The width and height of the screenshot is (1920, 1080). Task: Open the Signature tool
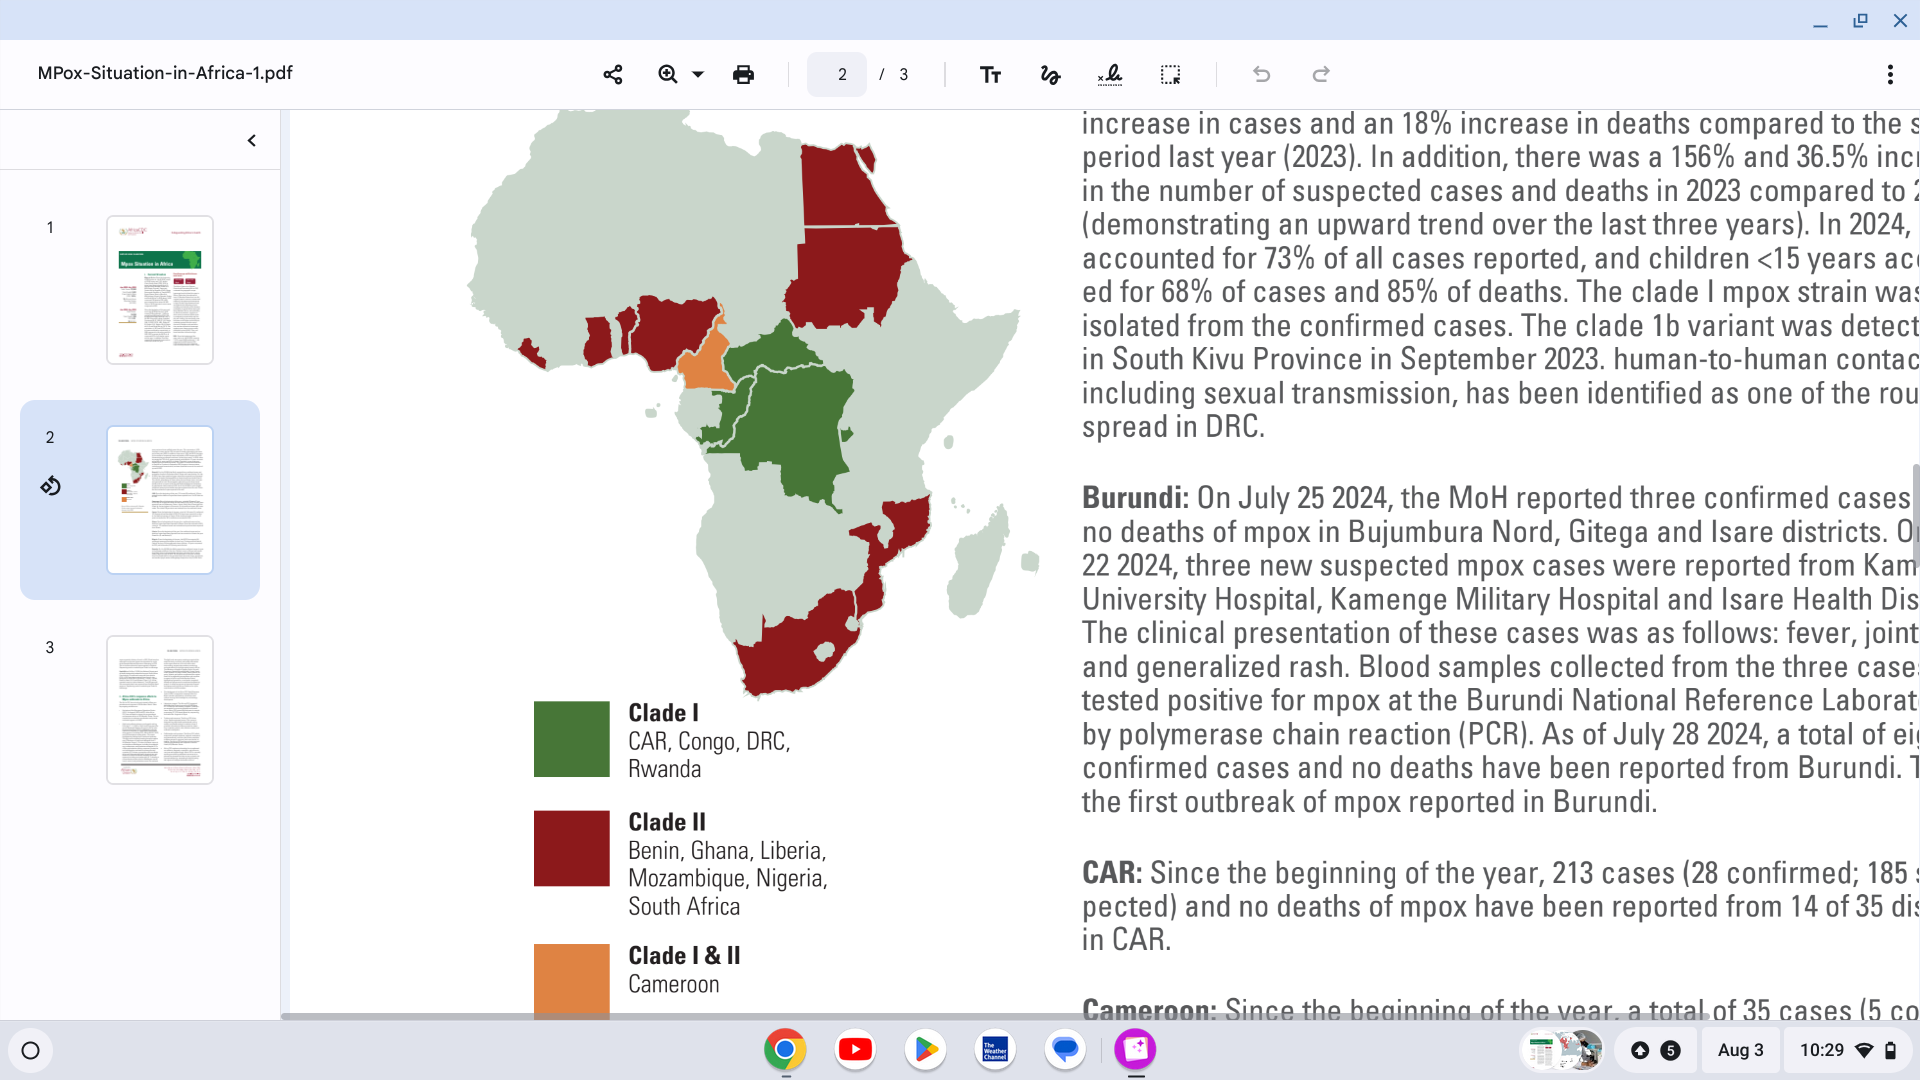click(1110, 74)
